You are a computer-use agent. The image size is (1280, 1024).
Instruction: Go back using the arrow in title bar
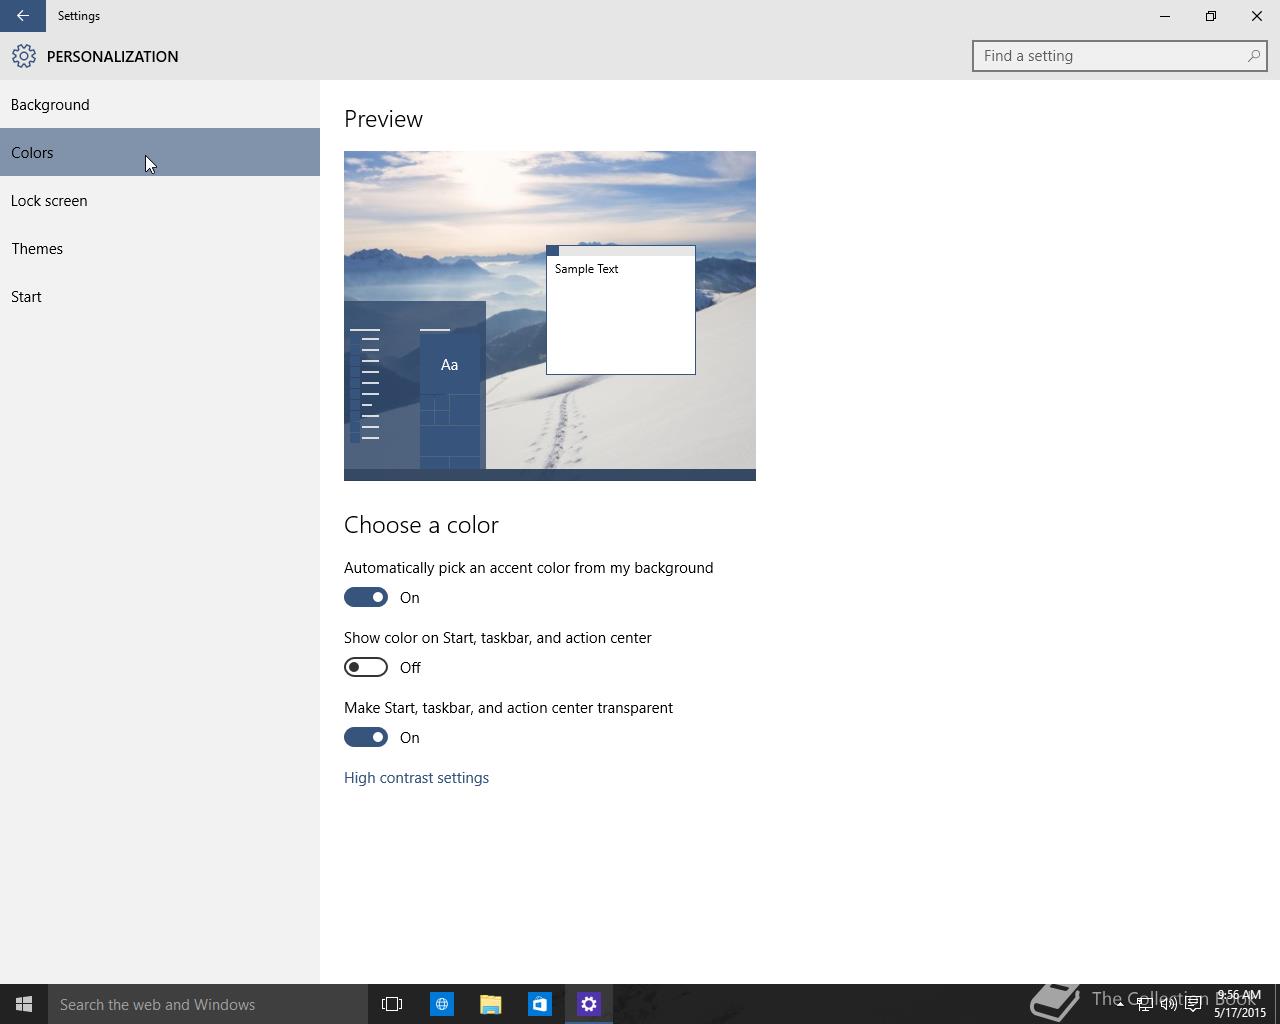tap(22, 16)
